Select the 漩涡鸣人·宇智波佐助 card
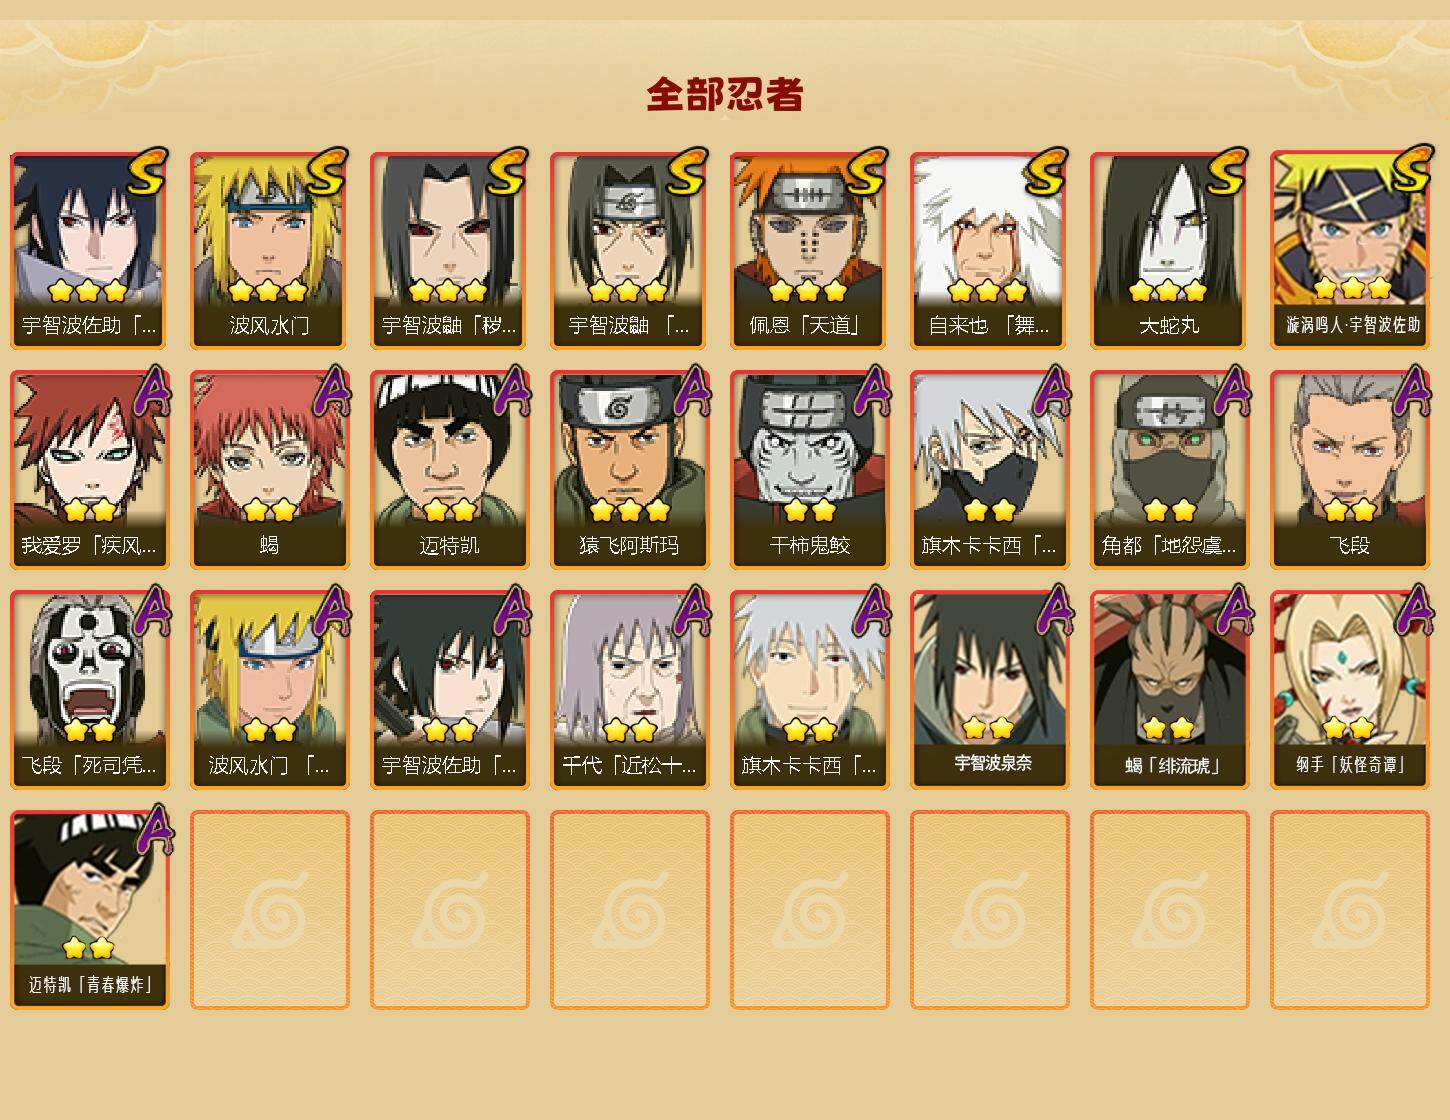This screenshot has height=1120, width=1450. click(1349, 250)
